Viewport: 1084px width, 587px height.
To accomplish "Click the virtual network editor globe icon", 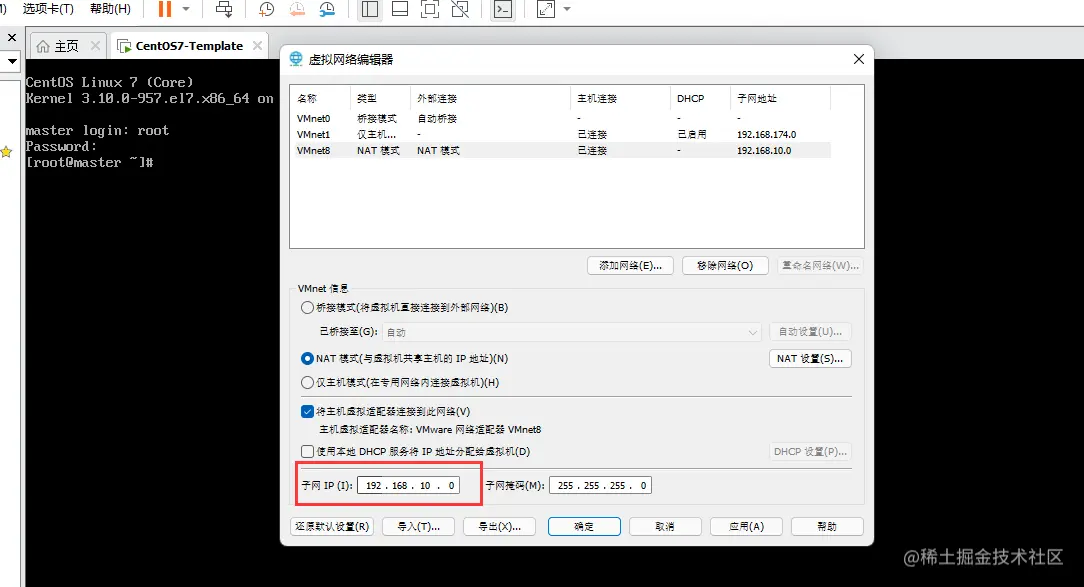I will pos(296,59).
